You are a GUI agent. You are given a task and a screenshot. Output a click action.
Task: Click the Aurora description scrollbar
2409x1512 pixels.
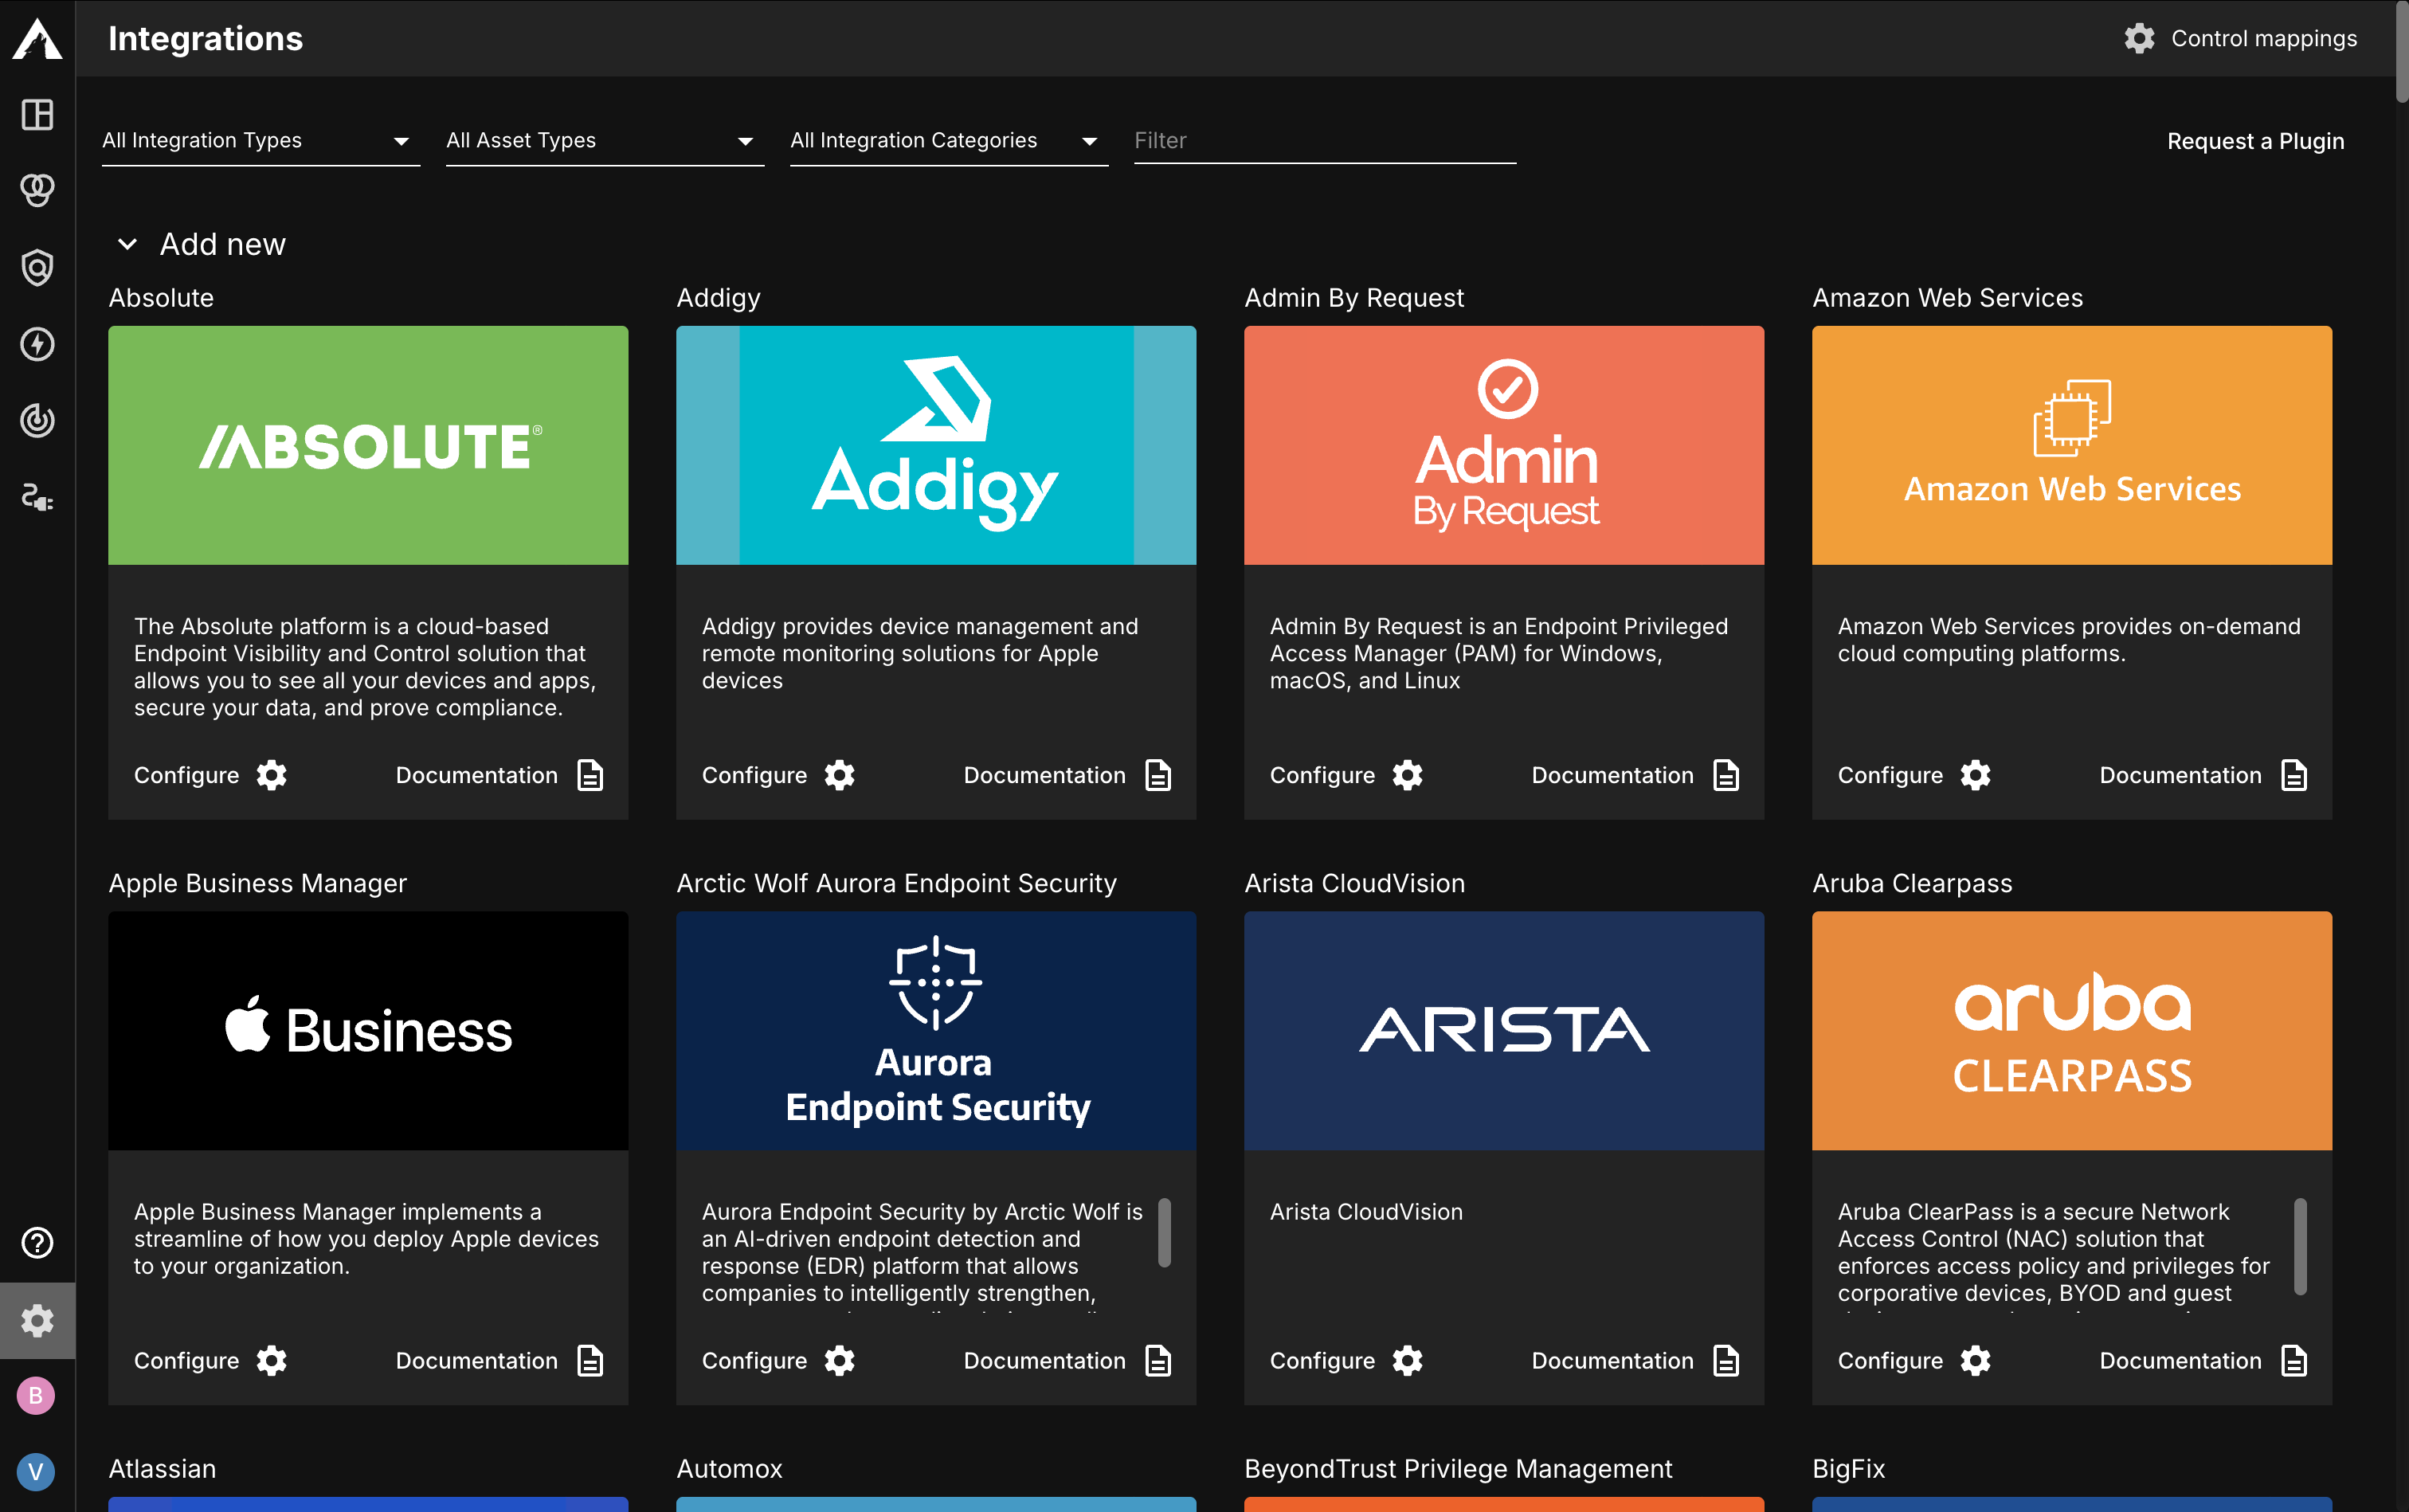pyautogui.click(x=1164, y=1233)
